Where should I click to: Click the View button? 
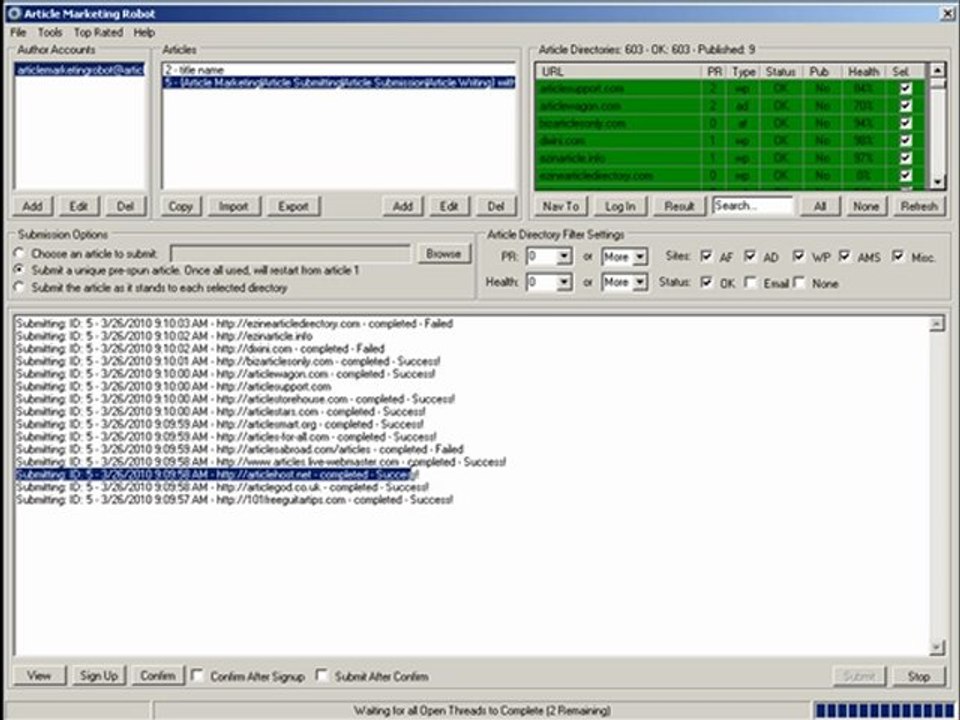click(x=39, y=676)
